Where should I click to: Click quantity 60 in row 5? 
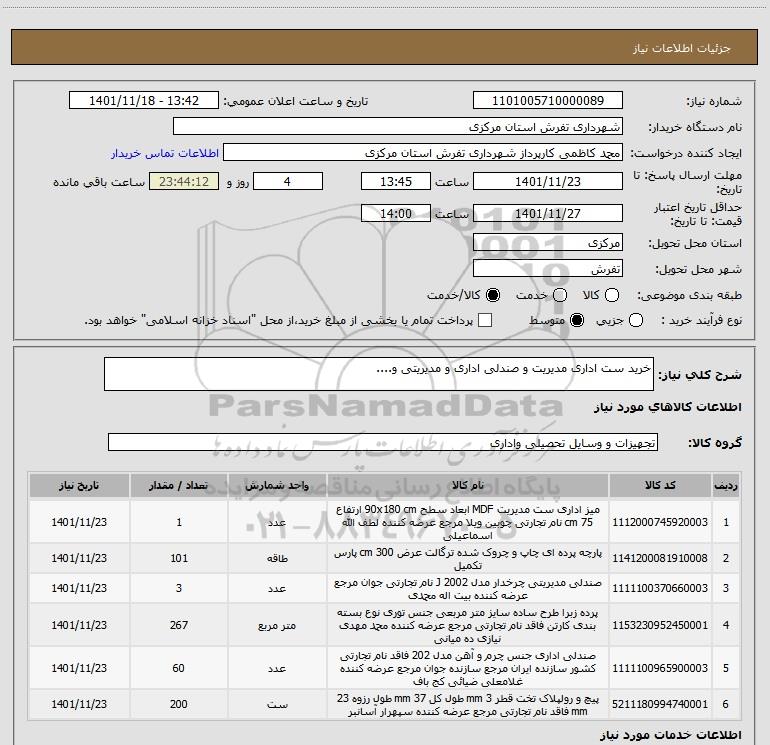pyautogui.click(x=179, y=668)
